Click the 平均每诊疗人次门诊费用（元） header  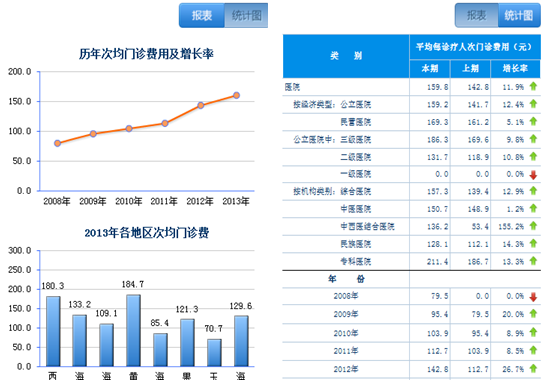pyautogui.click(x=474, y=47)
